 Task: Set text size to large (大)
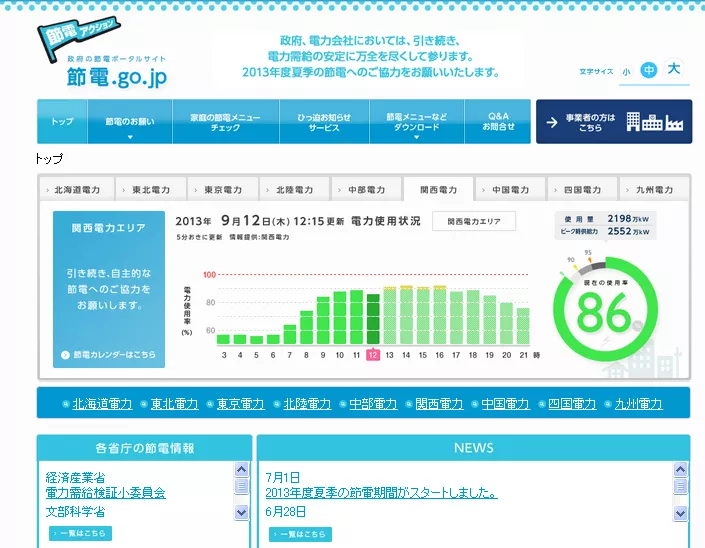674,69
